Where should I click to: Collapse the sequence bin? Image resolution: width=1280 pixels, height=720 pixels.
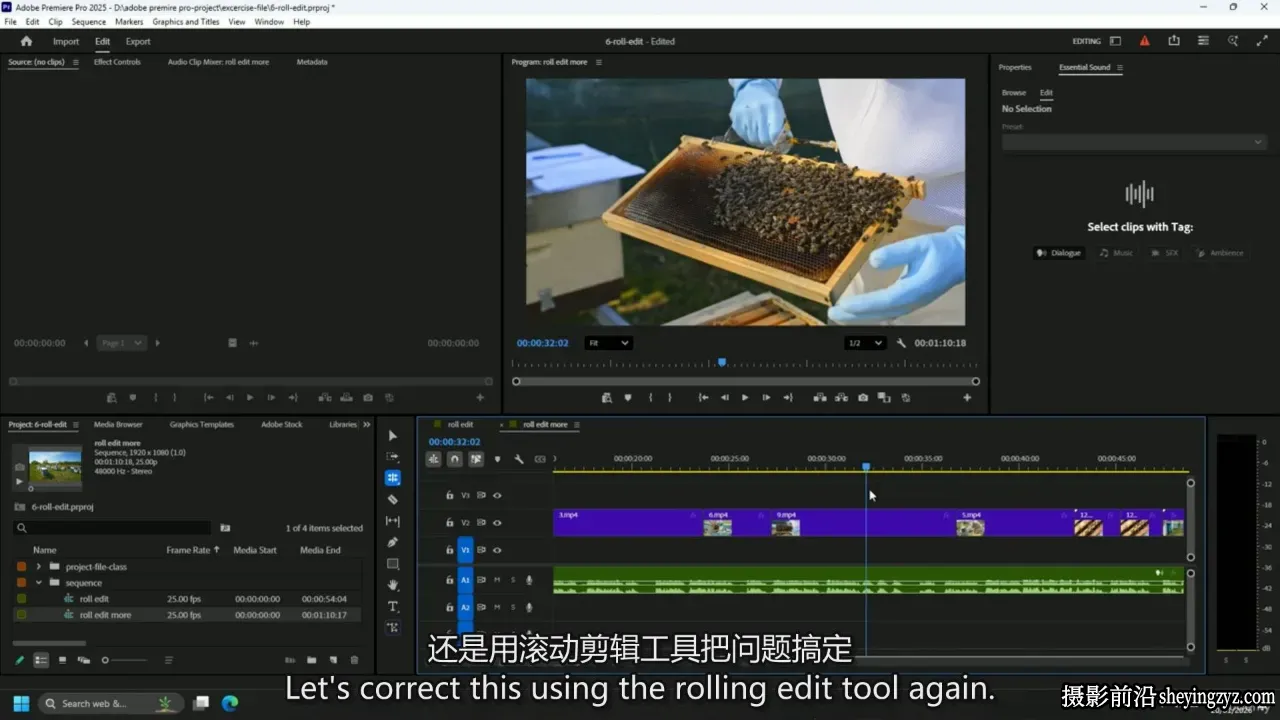38,582
